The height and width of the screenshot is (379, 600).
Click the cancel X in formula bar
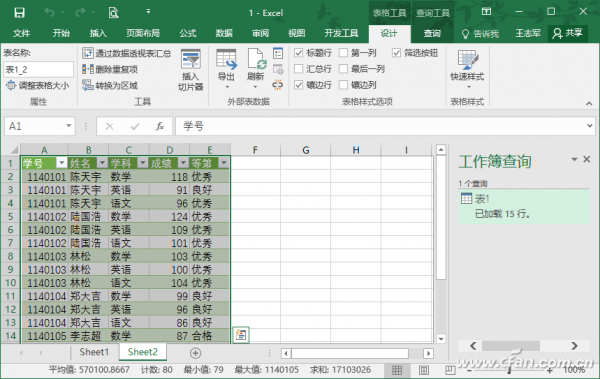pos(109,126)
